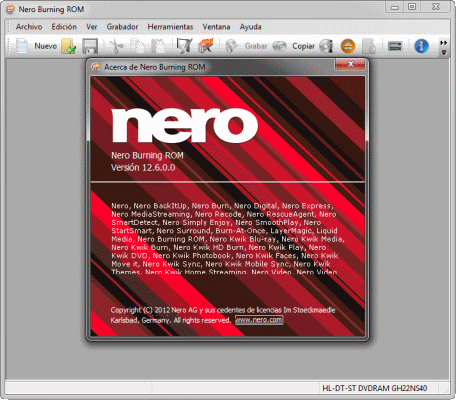Click the large nero logo
The image size is (456, 400).
click(x=184, y=125)
